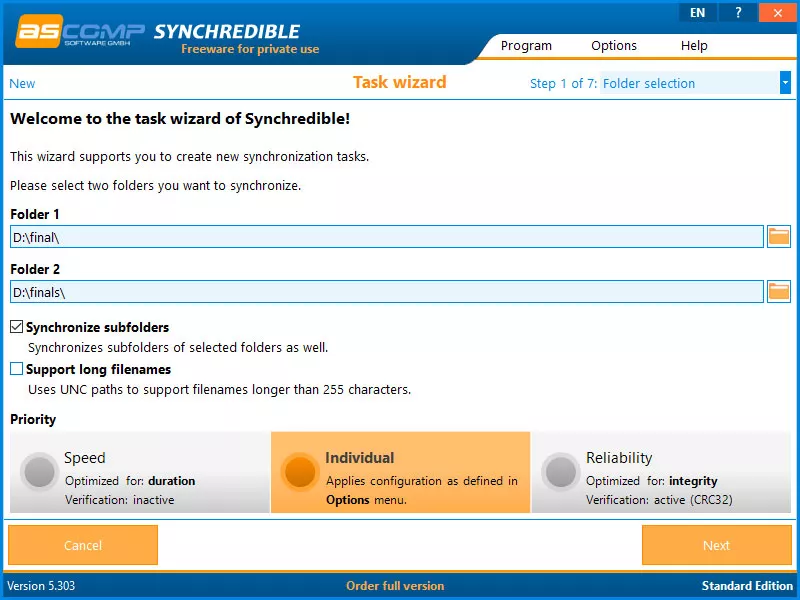Open the Folder selection step combo box
The image size is (800, 600).
pyautogui.click(x=695, y=83)
